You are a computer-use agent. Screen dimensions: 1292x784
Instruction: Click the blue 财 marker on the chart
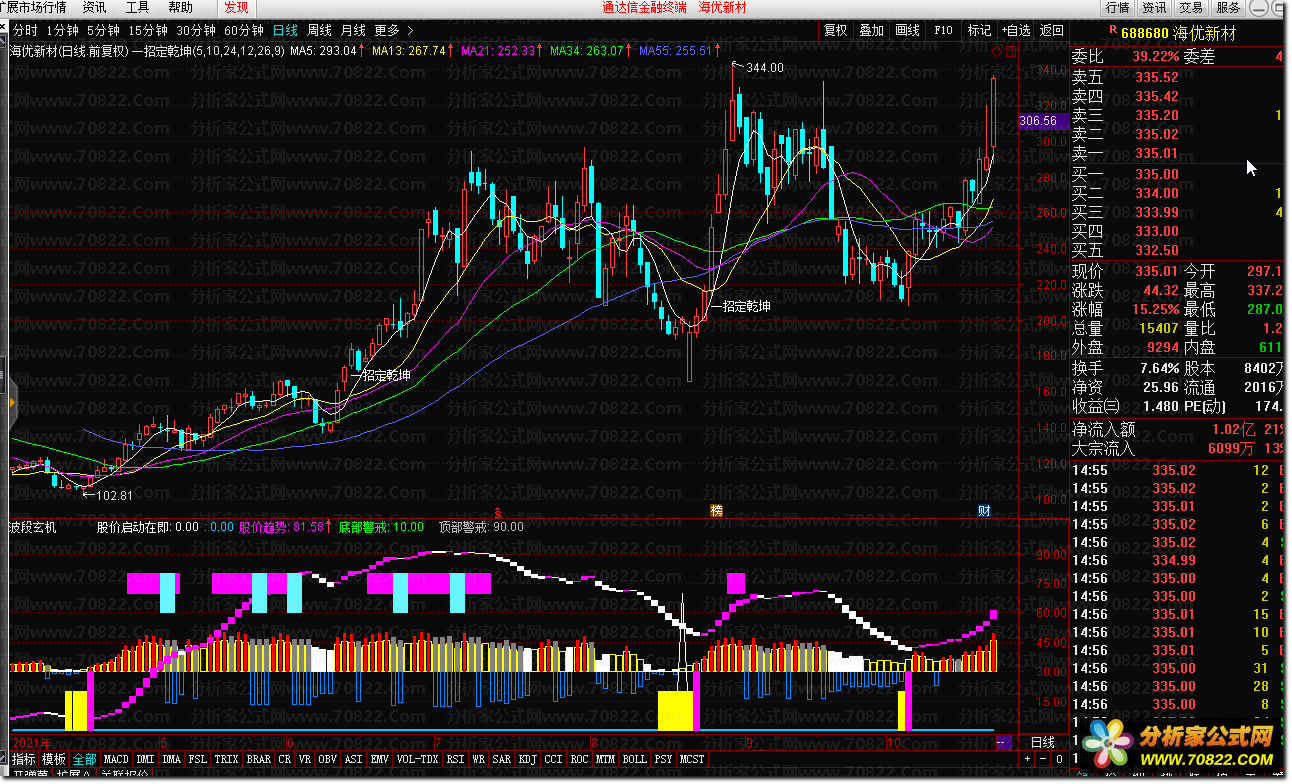point(984,511)
